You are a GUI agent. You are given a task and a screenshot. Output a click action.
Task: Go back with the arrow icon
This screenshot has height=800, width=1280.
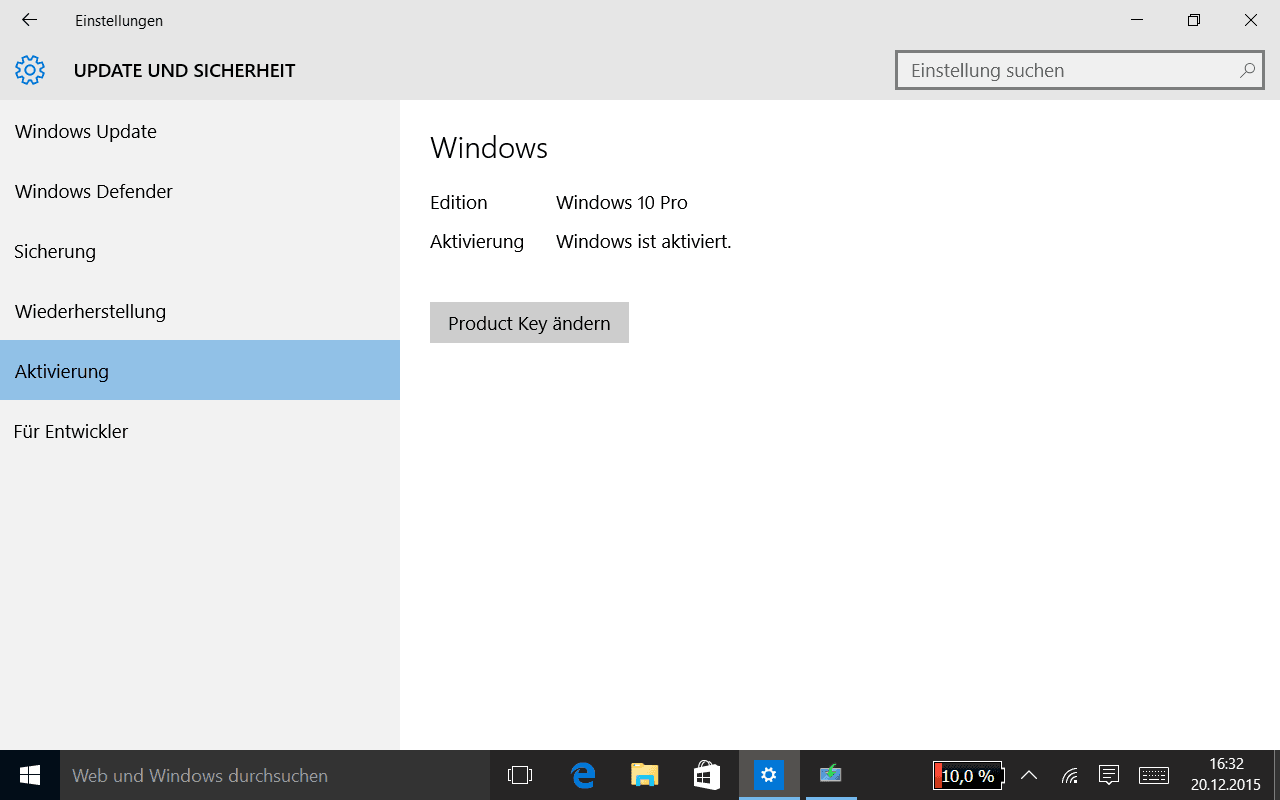[29, 20]
